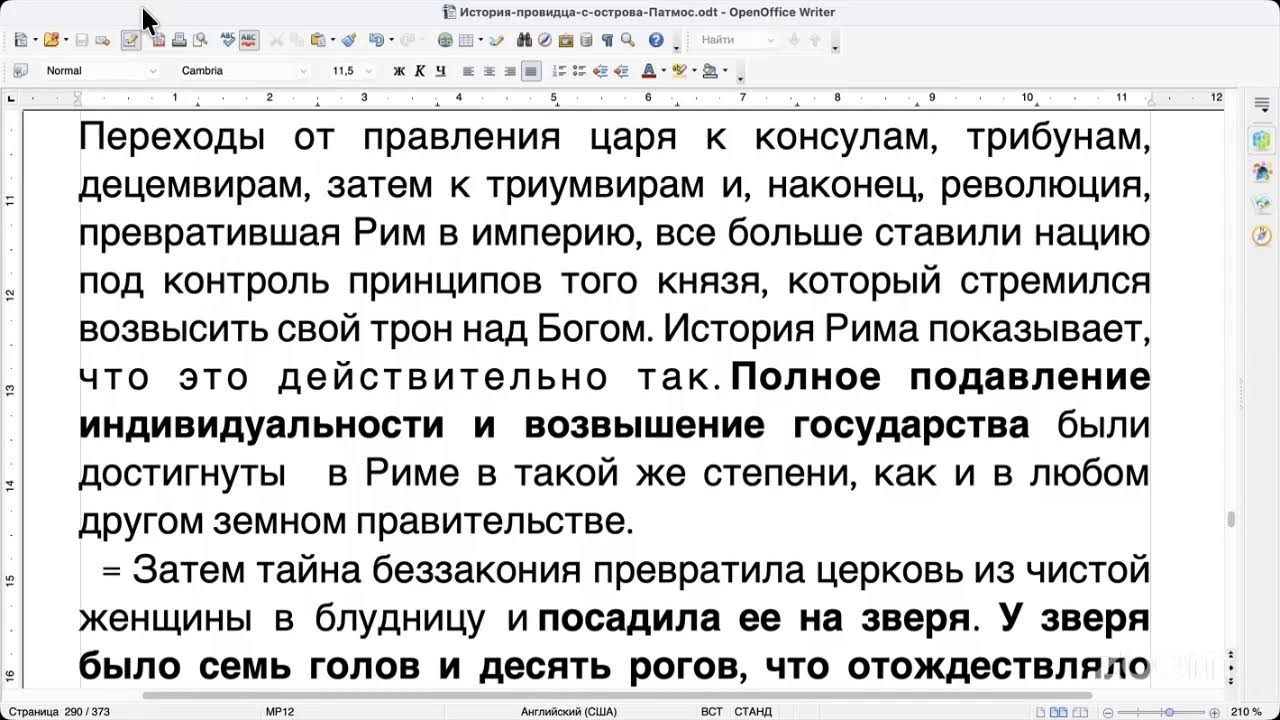Align paragraph left
Viewport: 1280px width, 720px height.
(x=468, y=71)
